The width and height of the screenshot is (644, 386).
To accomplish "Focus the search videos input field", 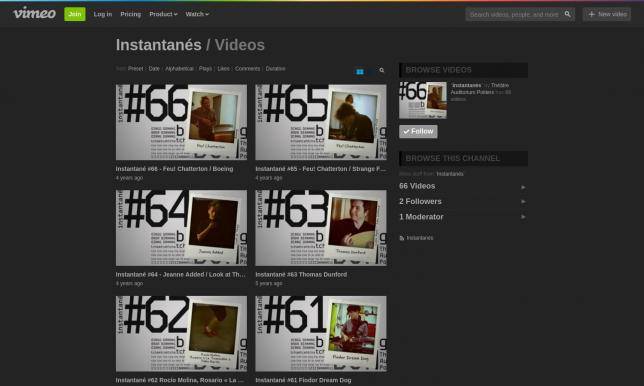I will pos(514,14).
